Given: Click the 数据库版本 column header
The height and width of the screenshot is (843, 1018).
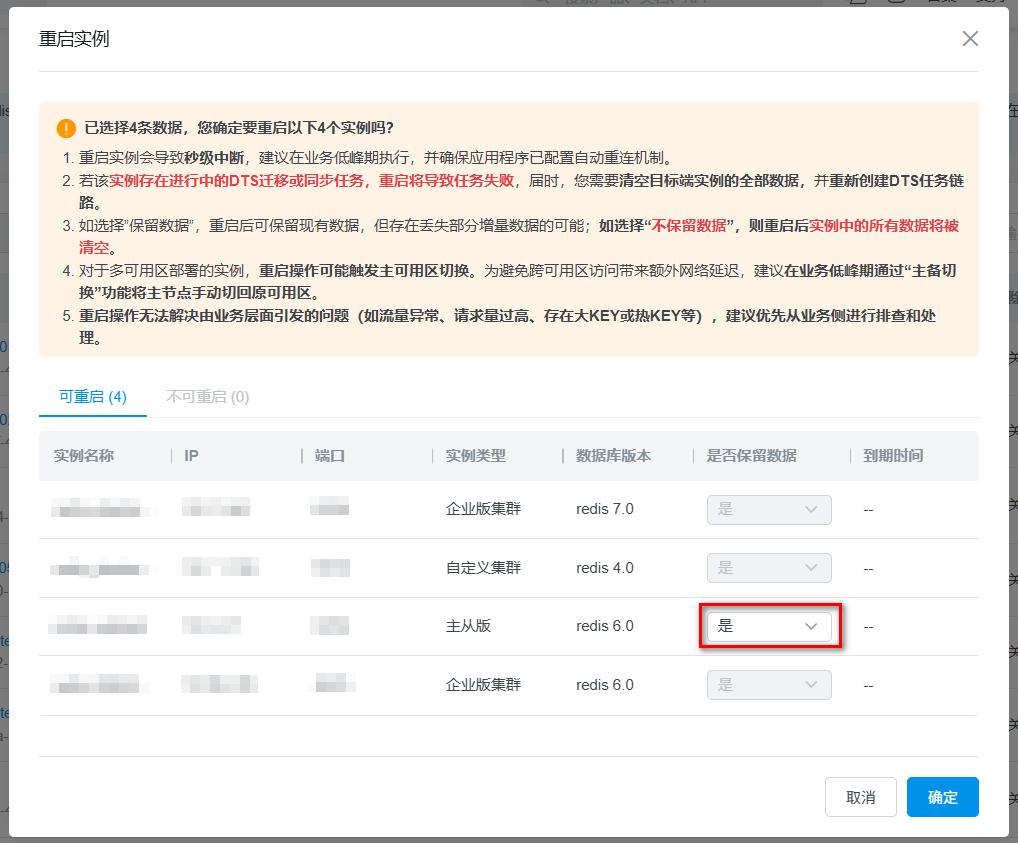Looking at the screenshot, I should [x=614, y=456].
